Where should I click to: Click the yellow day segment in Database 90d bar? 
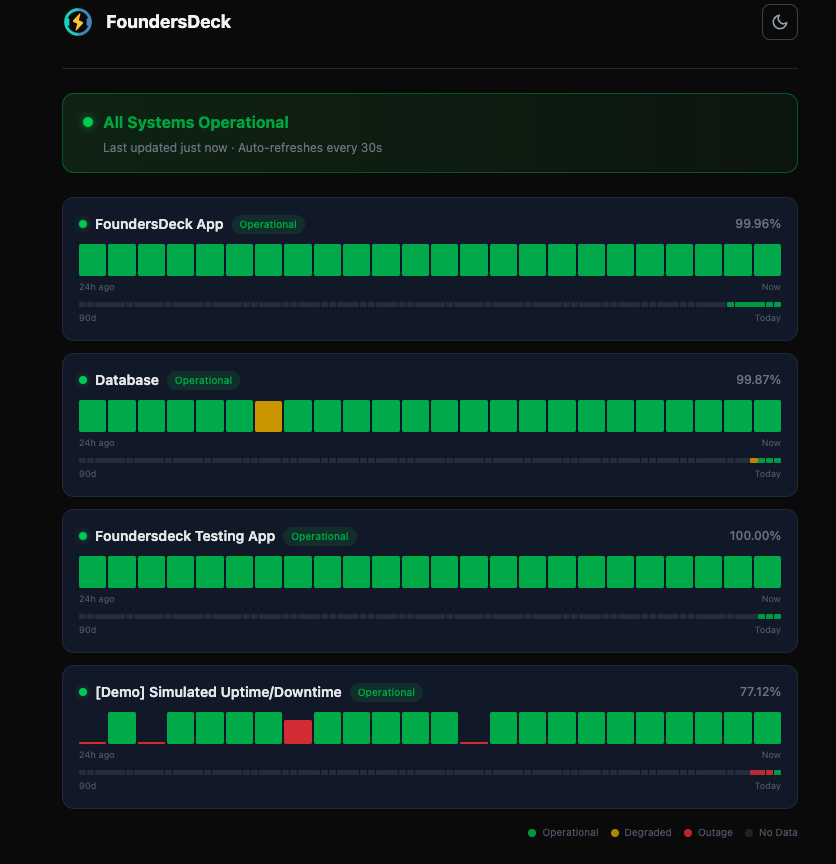coord(753,460)
